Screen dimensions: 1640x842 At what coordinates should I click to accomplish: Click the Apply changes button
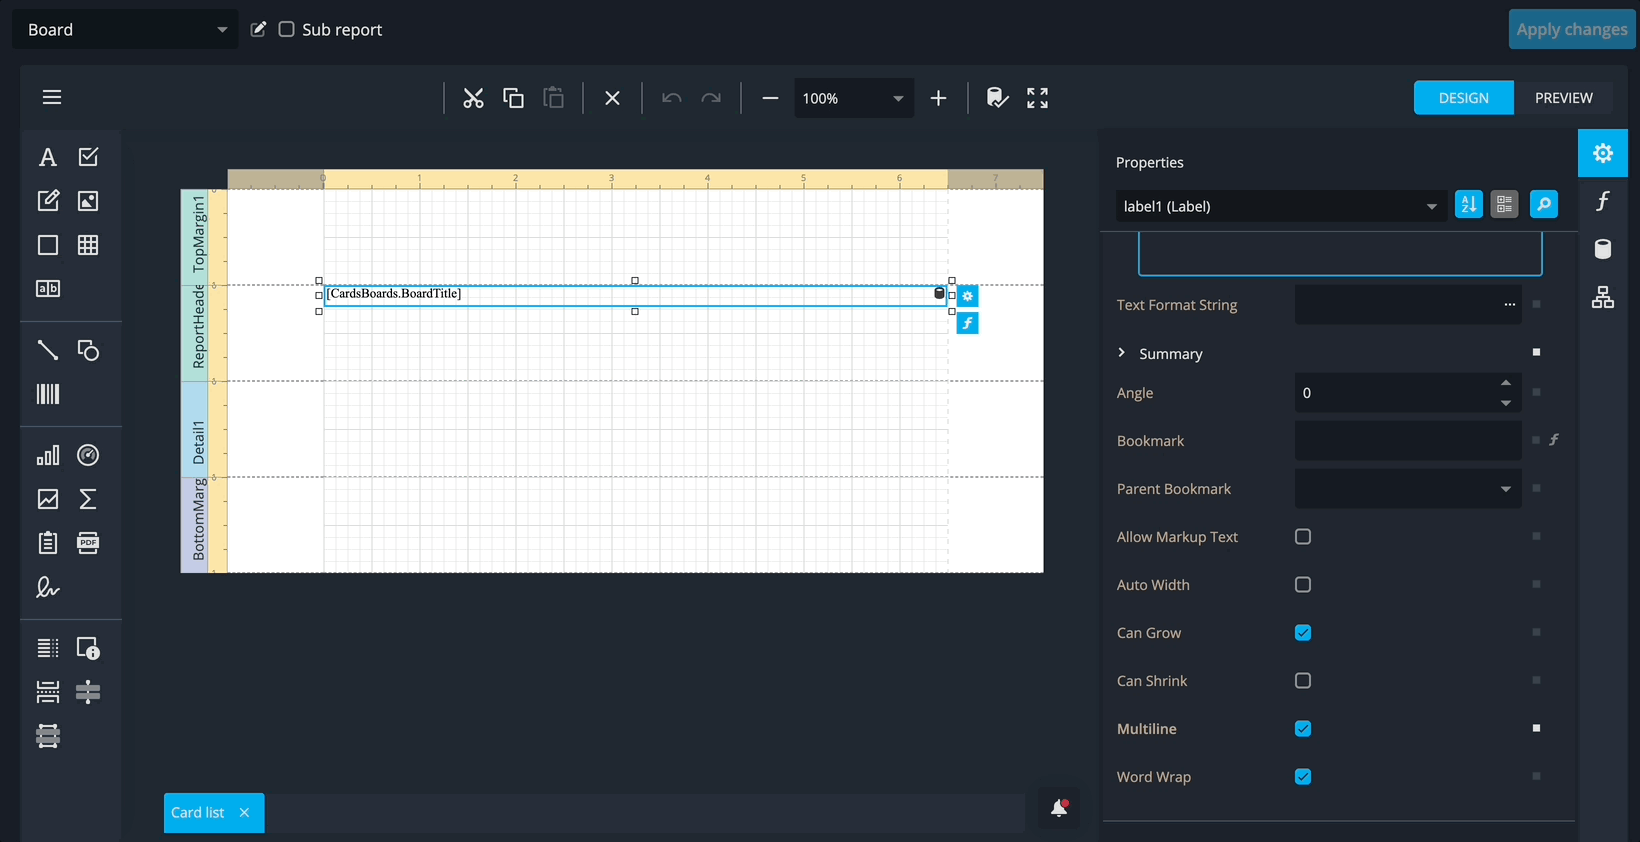1571,29
